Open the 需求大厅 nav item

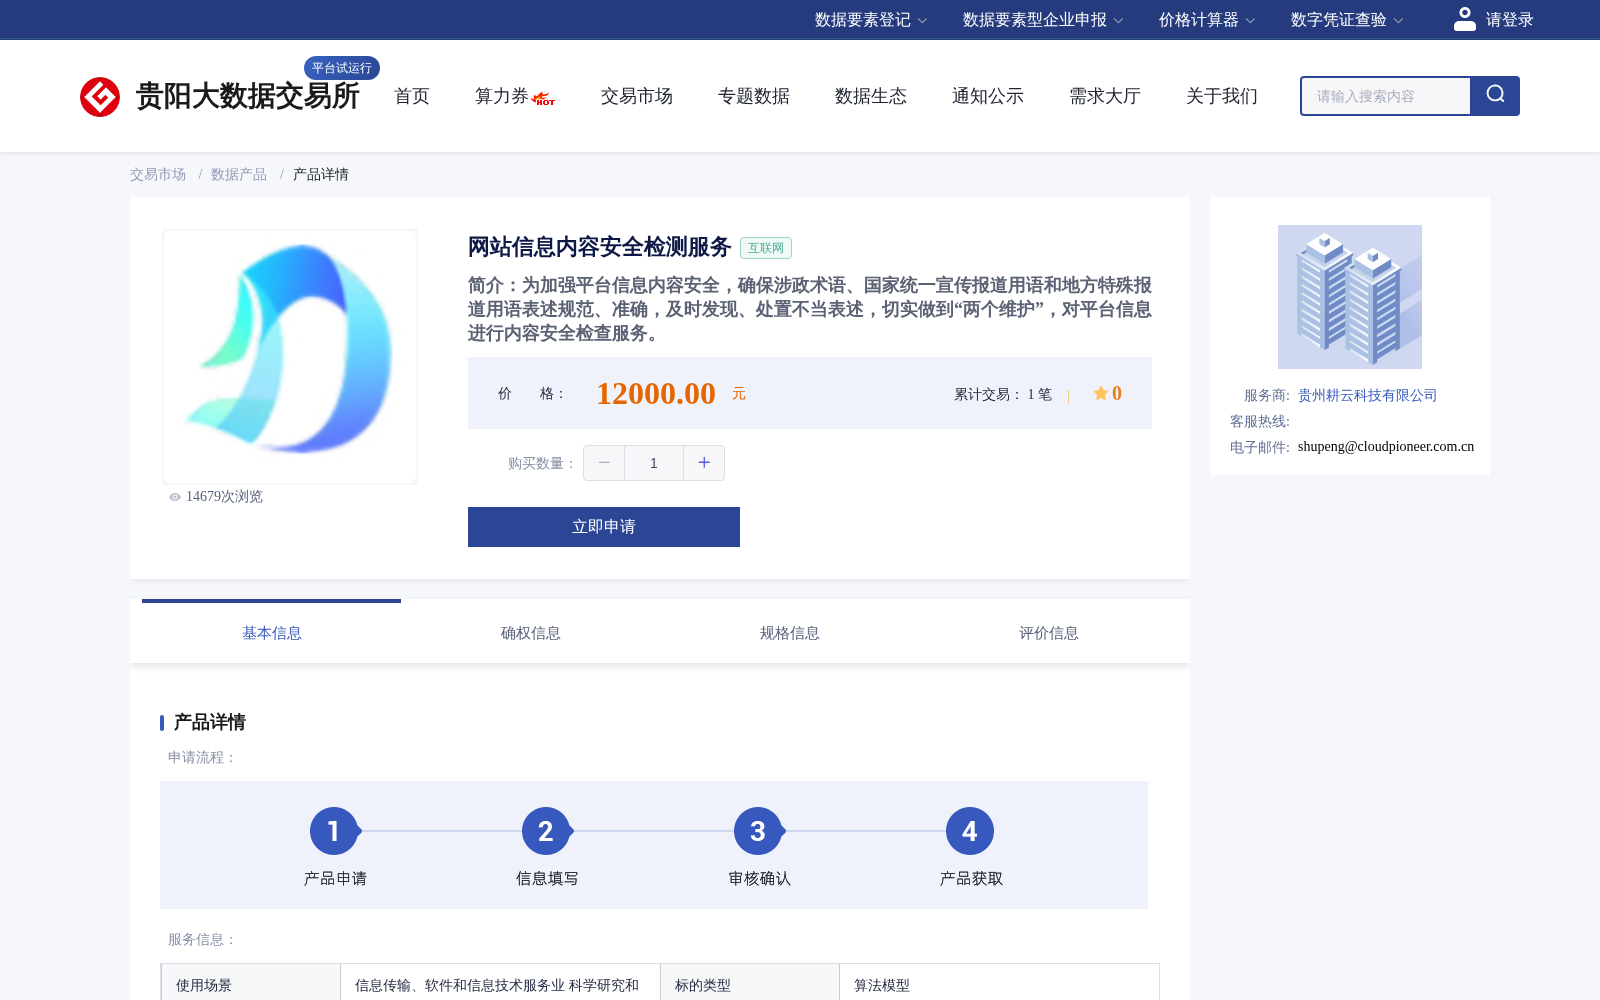click(1105, 96)
